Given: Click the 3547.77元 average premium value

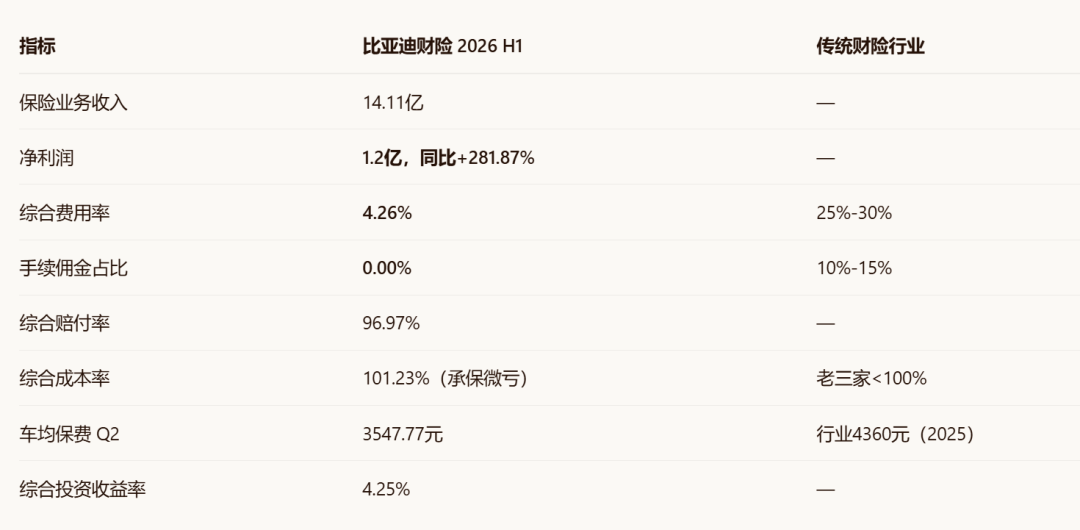Looking at the screenshot, I should [402, 434].
